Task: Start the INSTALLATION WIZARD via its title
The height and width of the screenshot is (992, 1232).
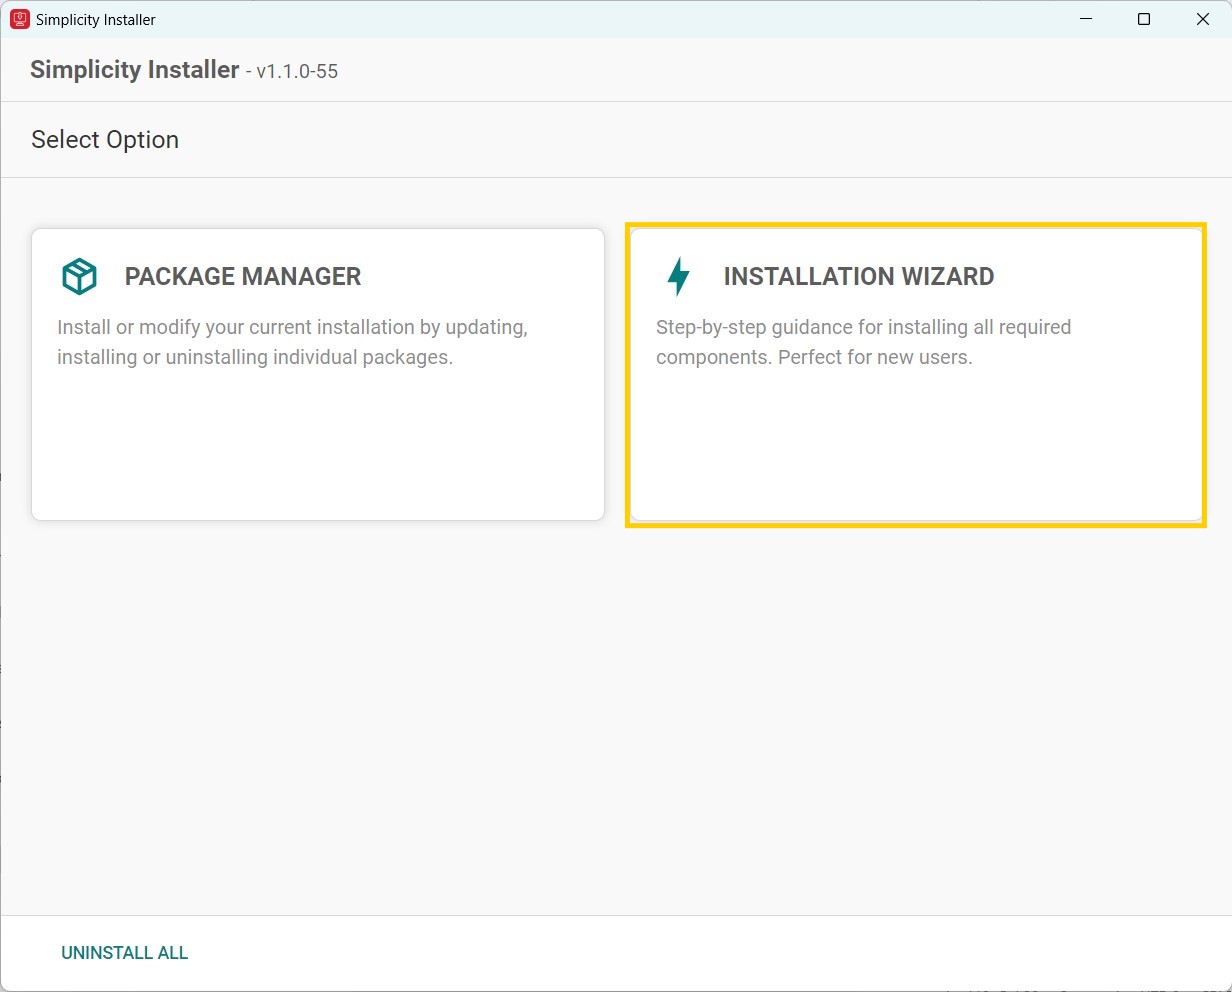Action: 858,276
